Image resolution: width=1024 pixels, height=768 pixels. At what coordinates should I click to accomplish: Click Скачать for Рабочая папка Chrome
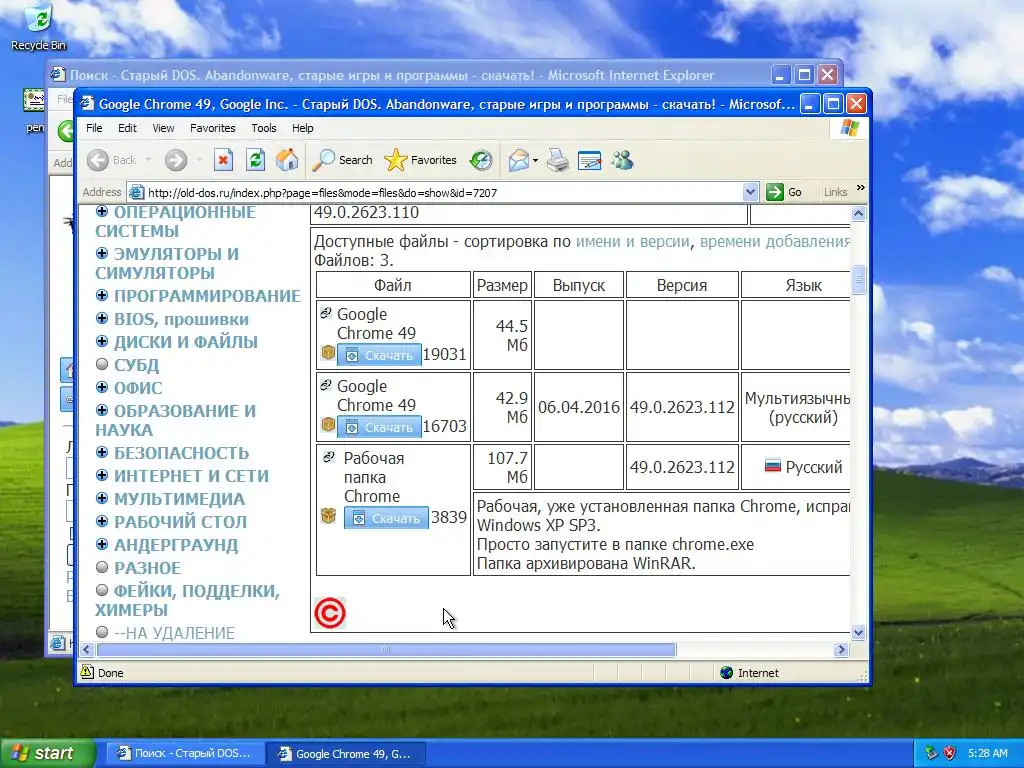pyautogui.click(x=386, y=518)
